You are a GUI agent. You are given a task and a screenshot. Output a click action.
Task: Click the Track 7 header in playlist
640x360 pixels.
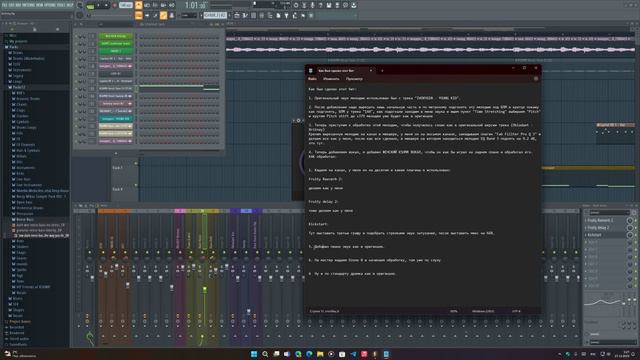[124, 167]
